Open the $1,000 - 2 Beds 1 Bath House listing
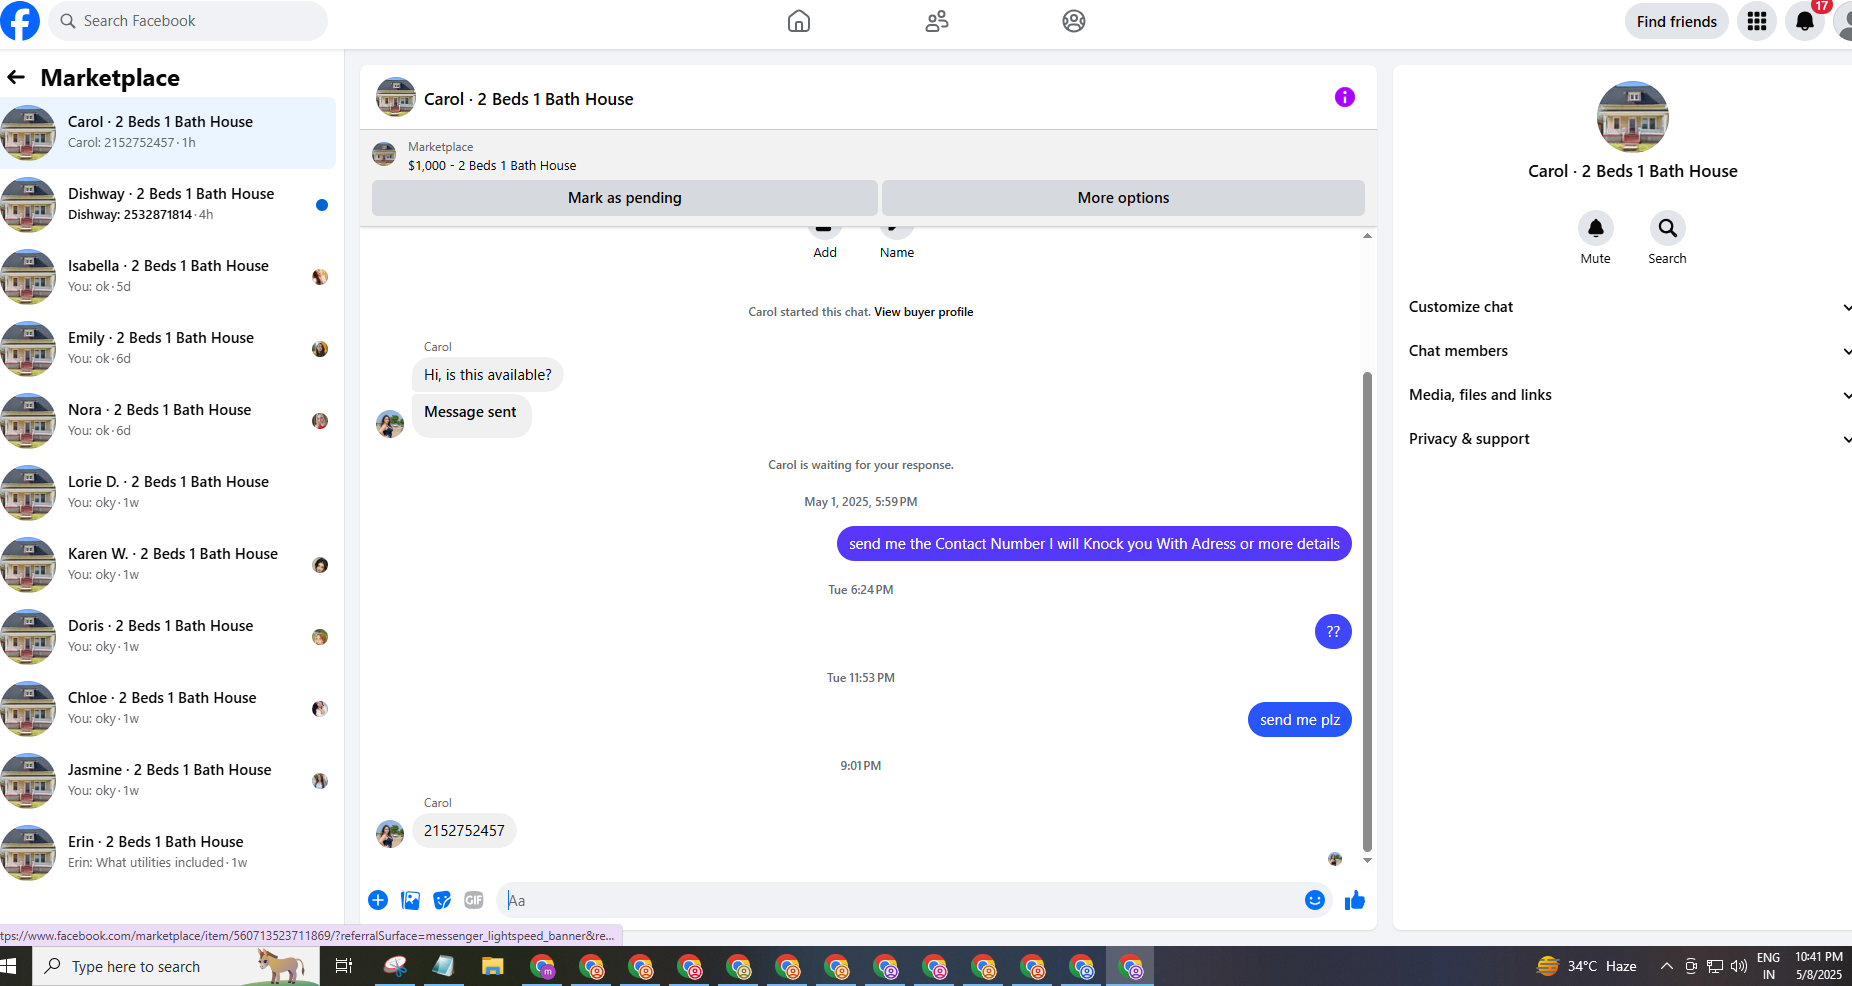Screen dimensions: 1852x986 pyautogui.click(x=492, y=166)
